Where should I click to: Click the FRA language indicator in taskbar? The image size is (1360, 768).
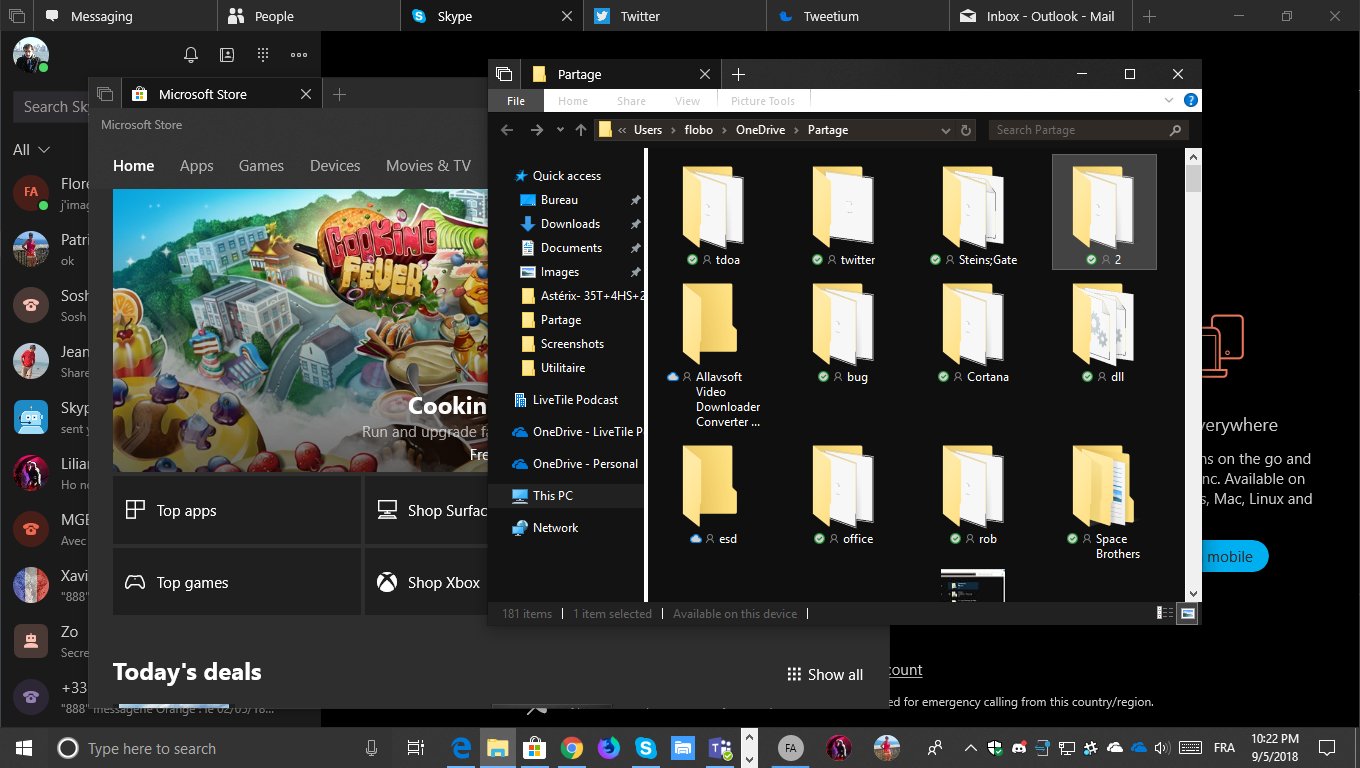coord(1223,748)
